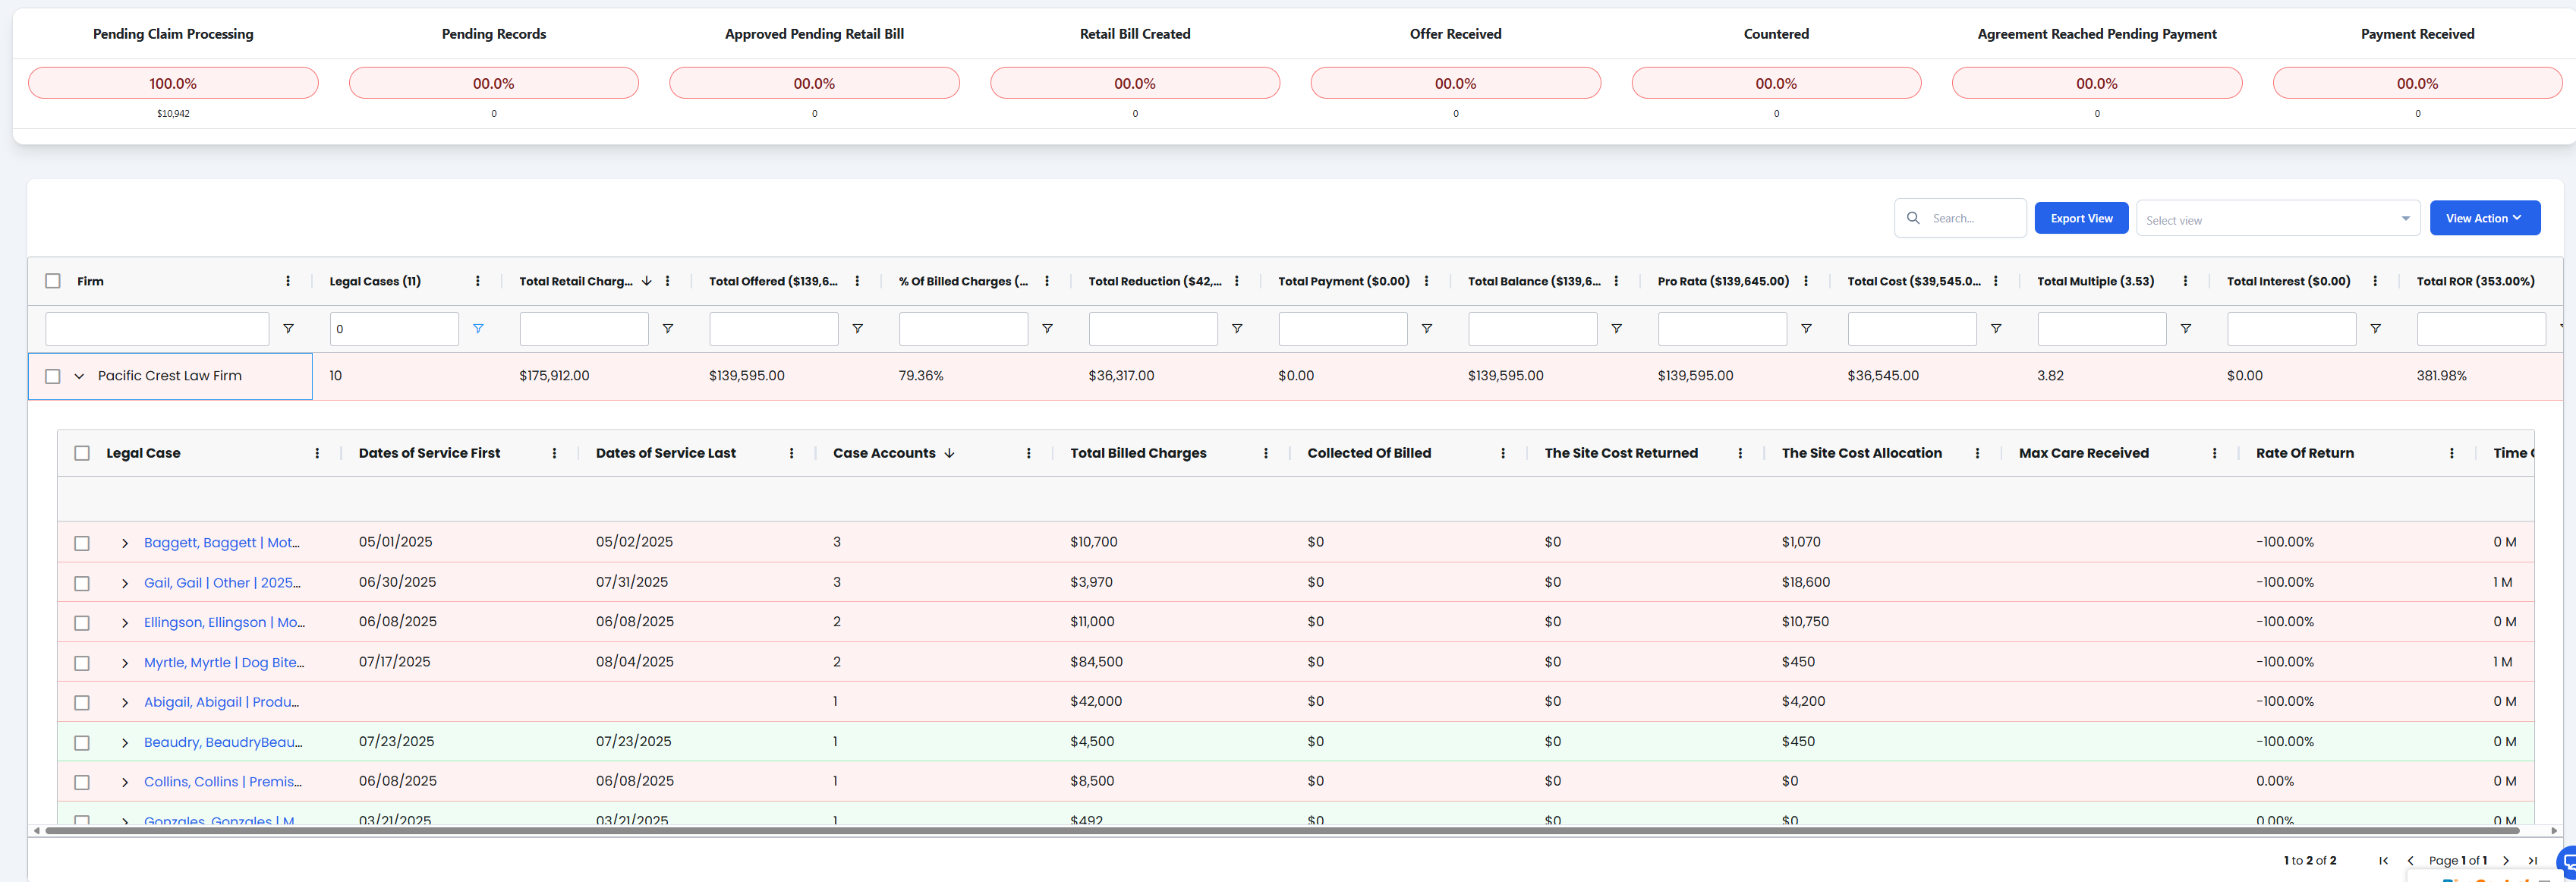Jump to last page with the pagination icon
This screenshot has height=882, width=2576.
point(2533,860)
